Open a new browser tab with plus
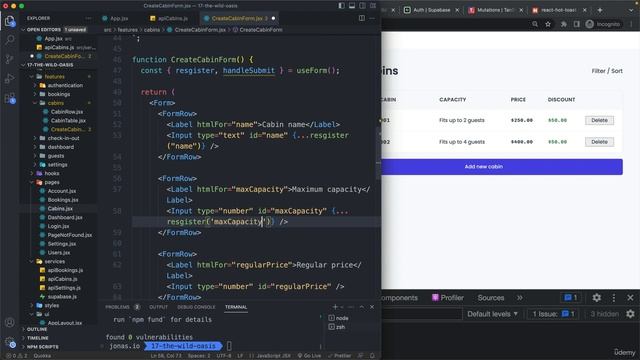Viewport: 640px width, 360px height. click(600, 10)
